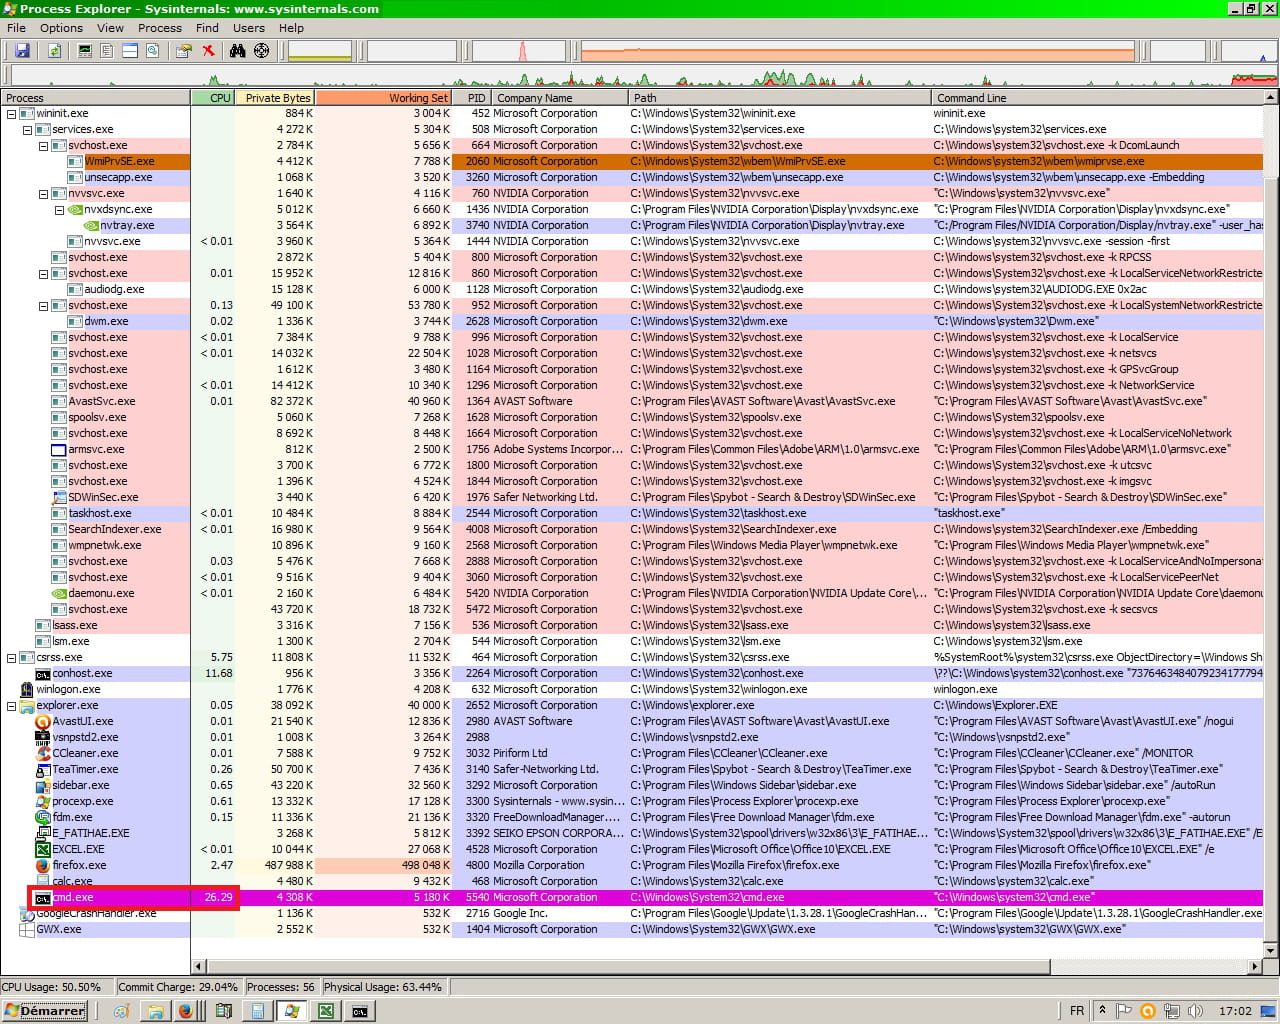Toggle the lower pane view toolbar icon

click(x=130, y=51)
